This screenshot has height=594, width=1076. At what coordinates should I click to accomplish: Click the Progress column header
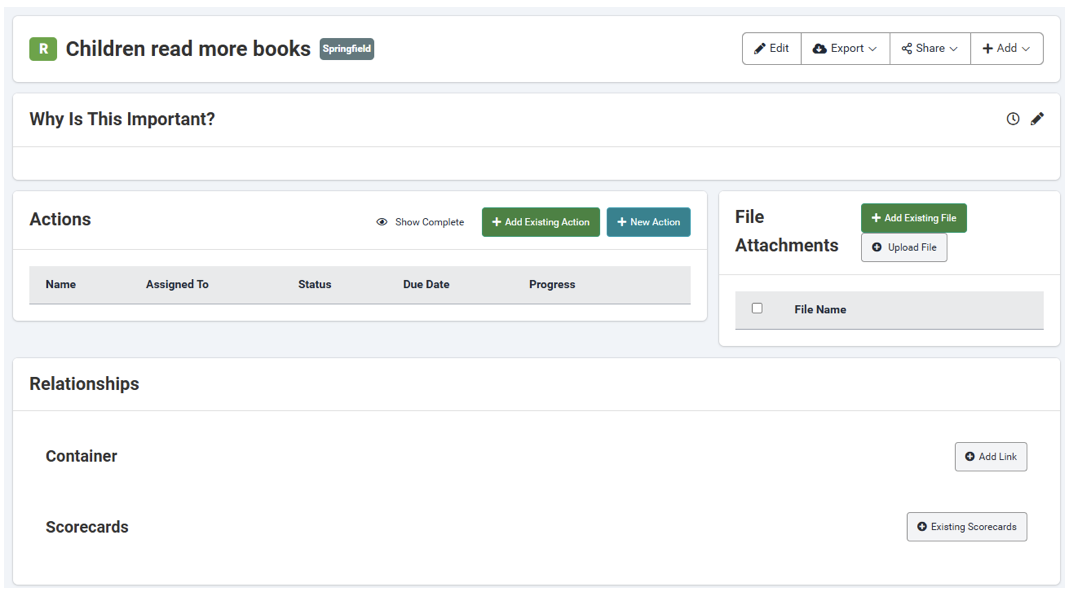pyautogui.click(x=552, y=285)
